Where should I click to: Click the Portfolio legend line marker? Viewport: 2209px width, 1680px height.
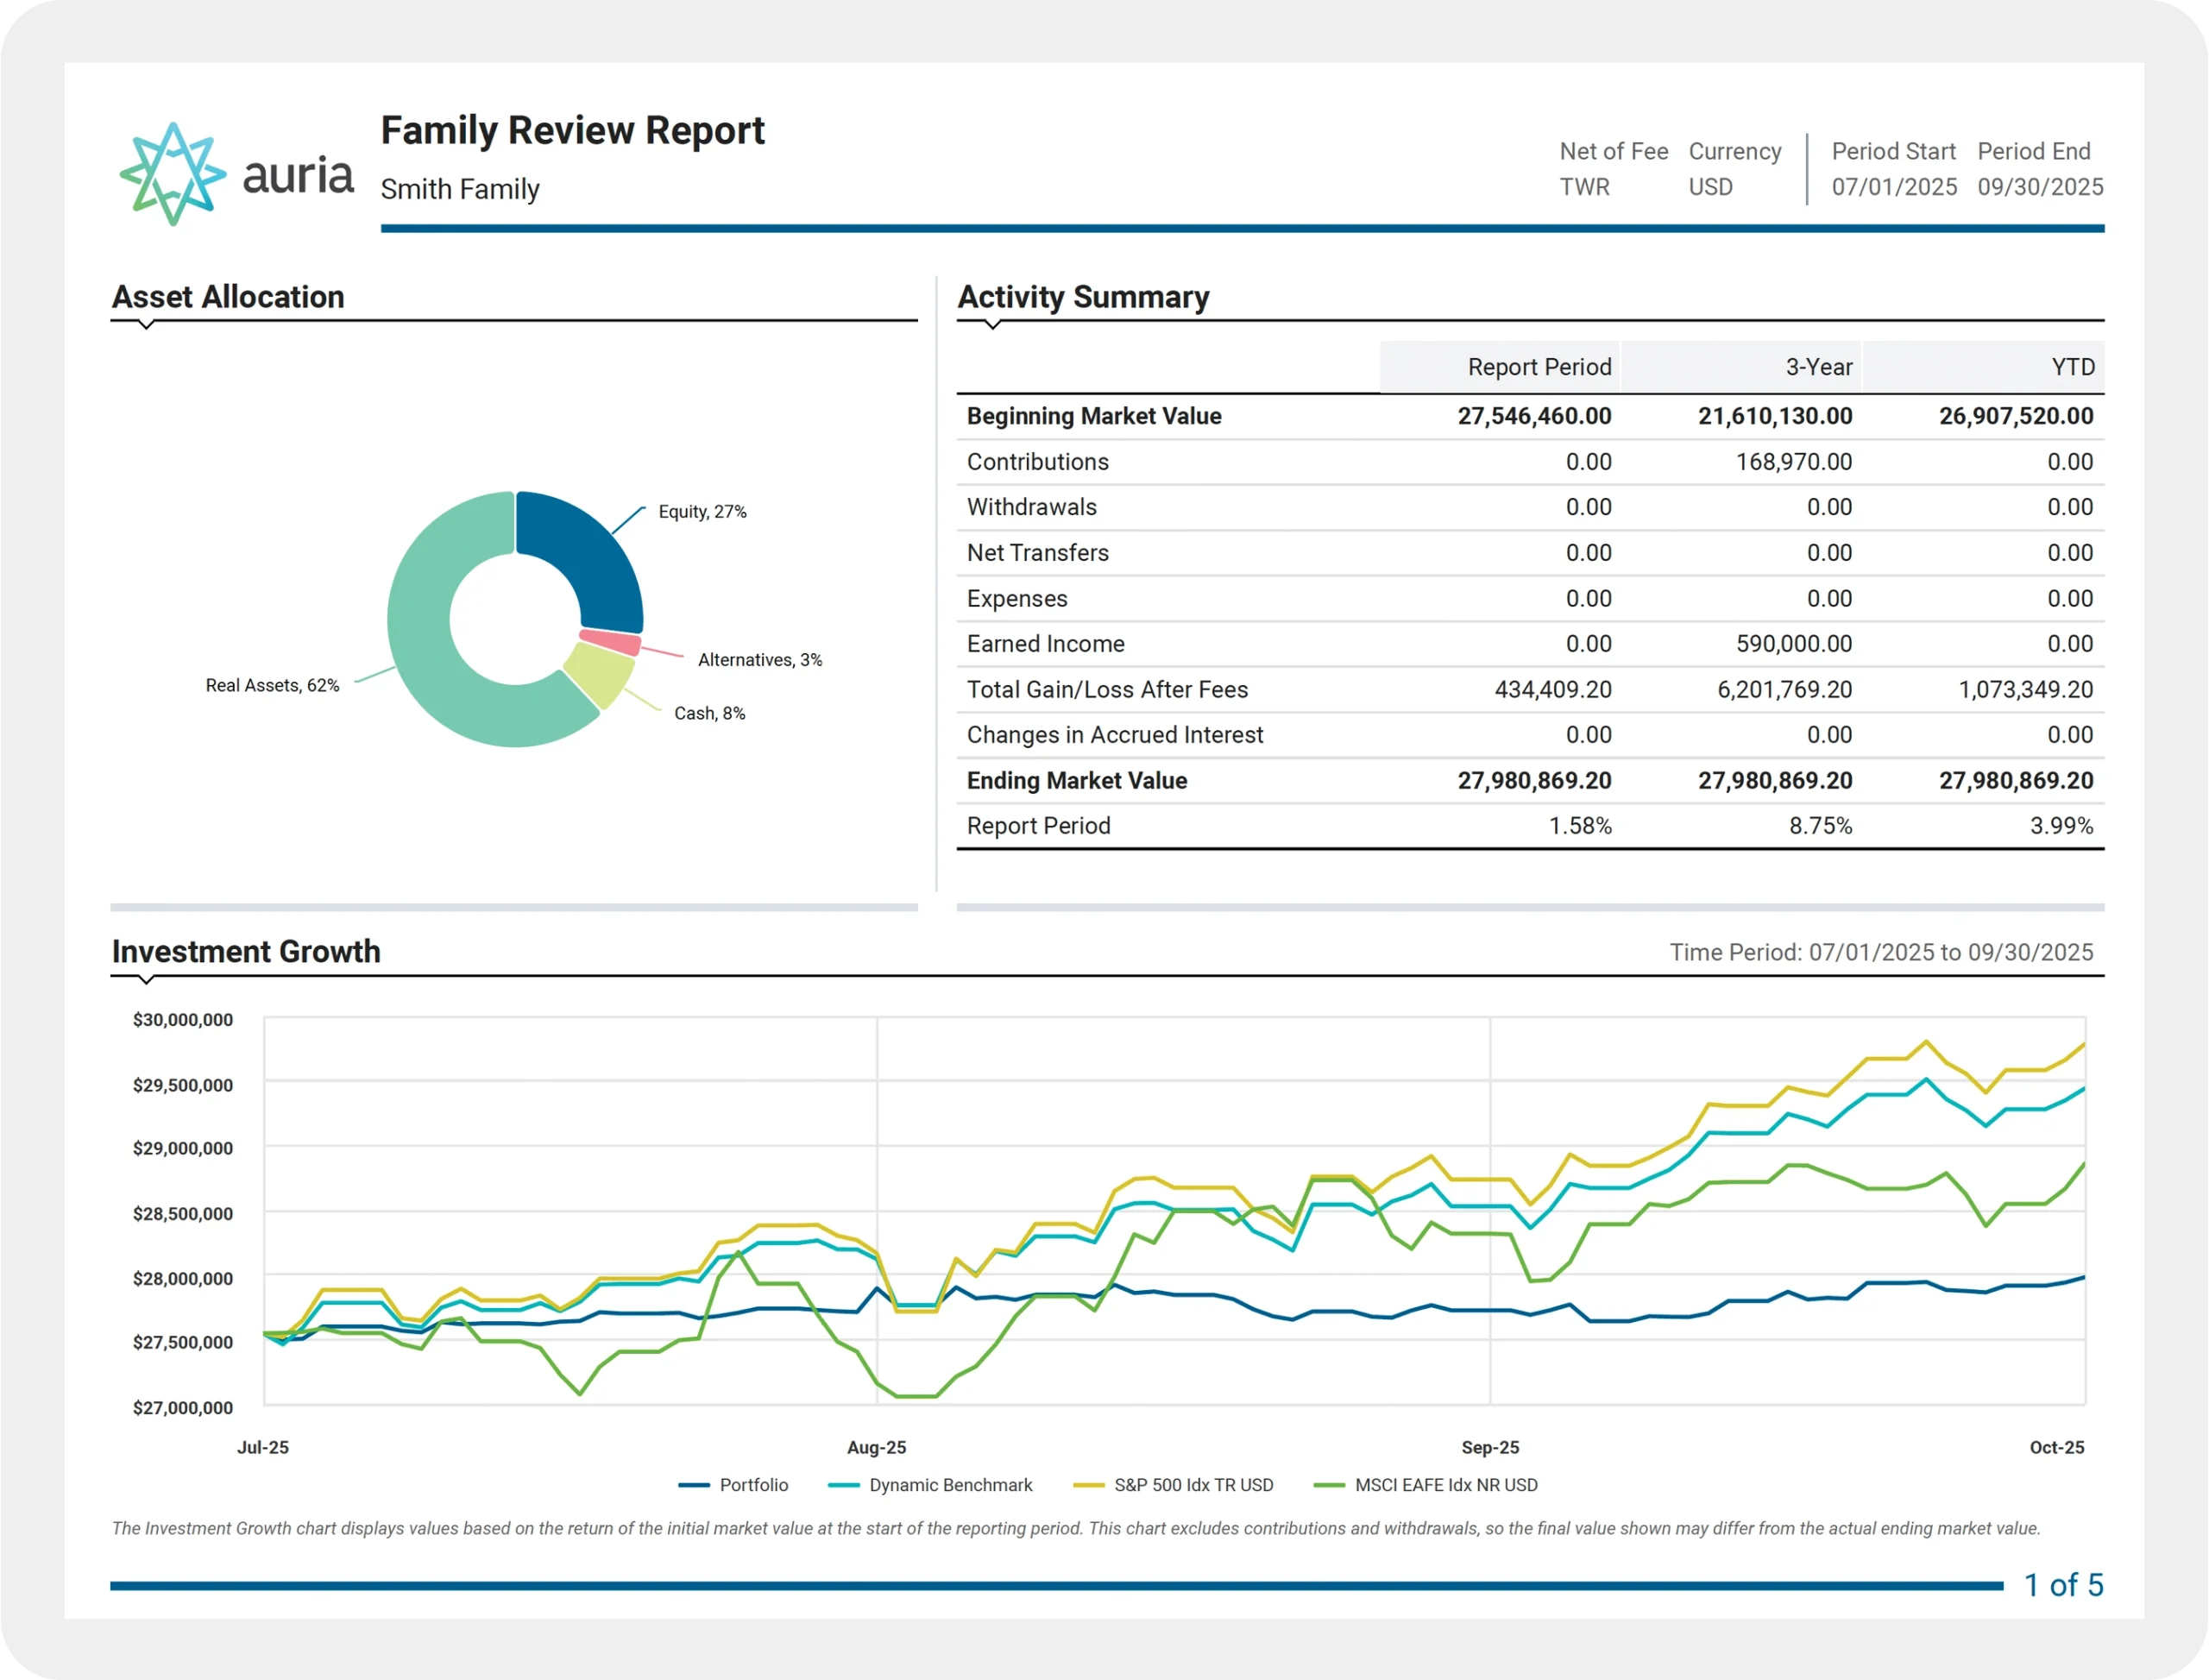click(694, 1485)
